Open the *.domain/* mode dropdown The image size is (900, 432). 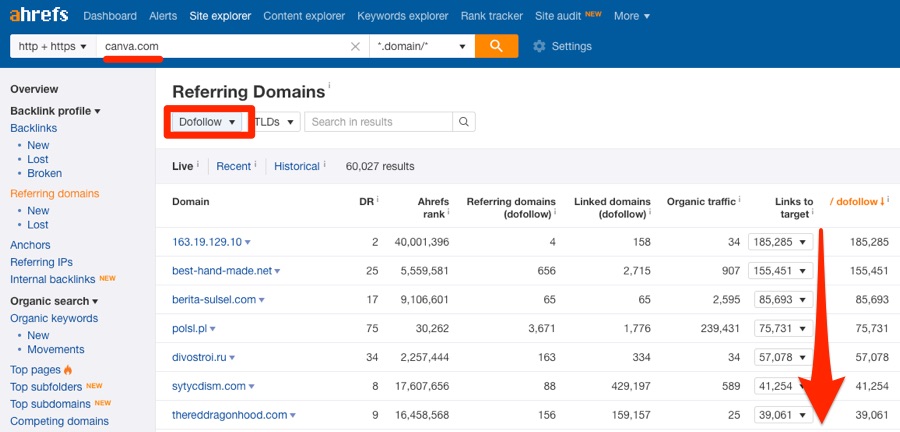pyautogui.click(x=422, y=46)
